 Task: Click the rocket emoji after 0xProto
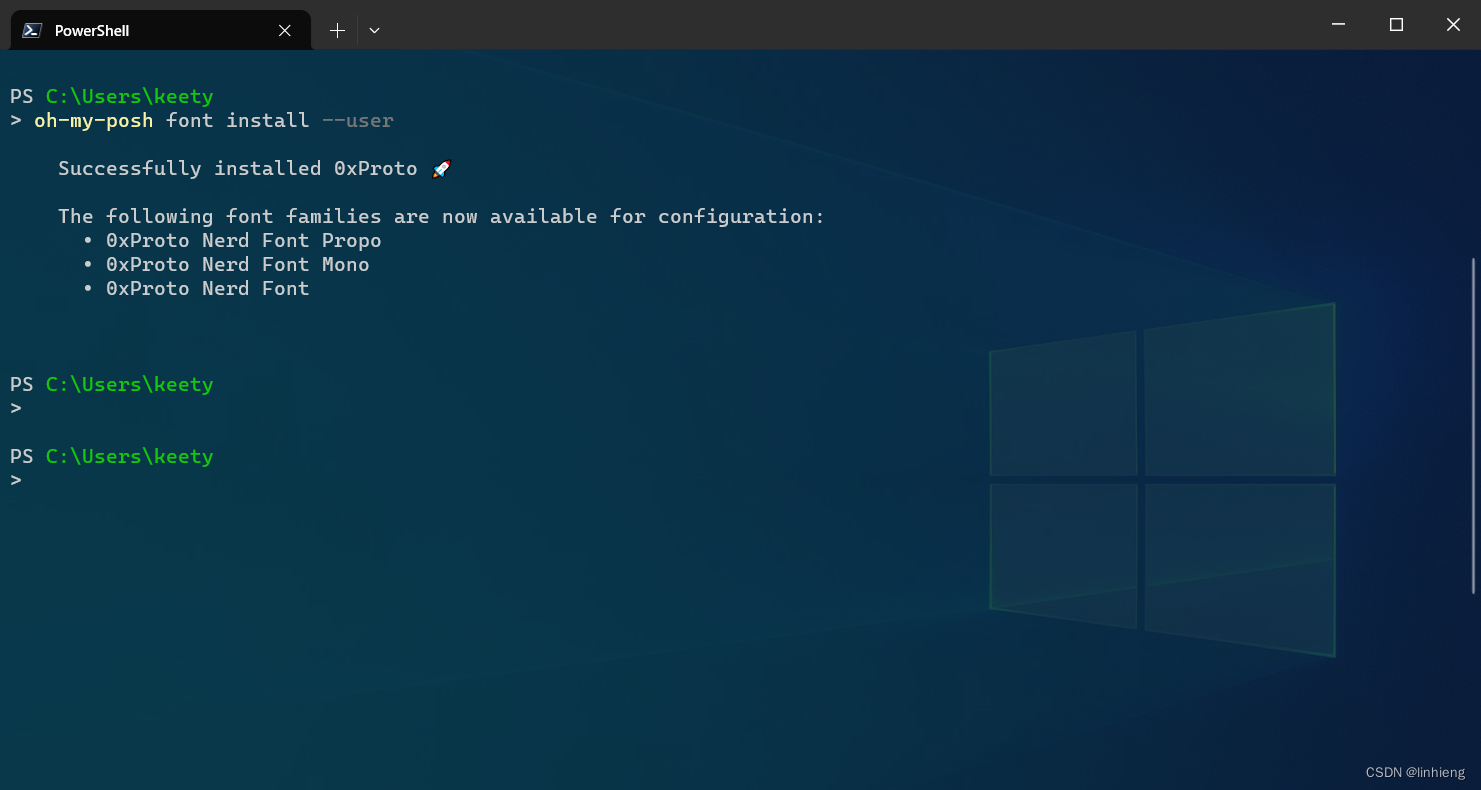click(x=442, y=168)
